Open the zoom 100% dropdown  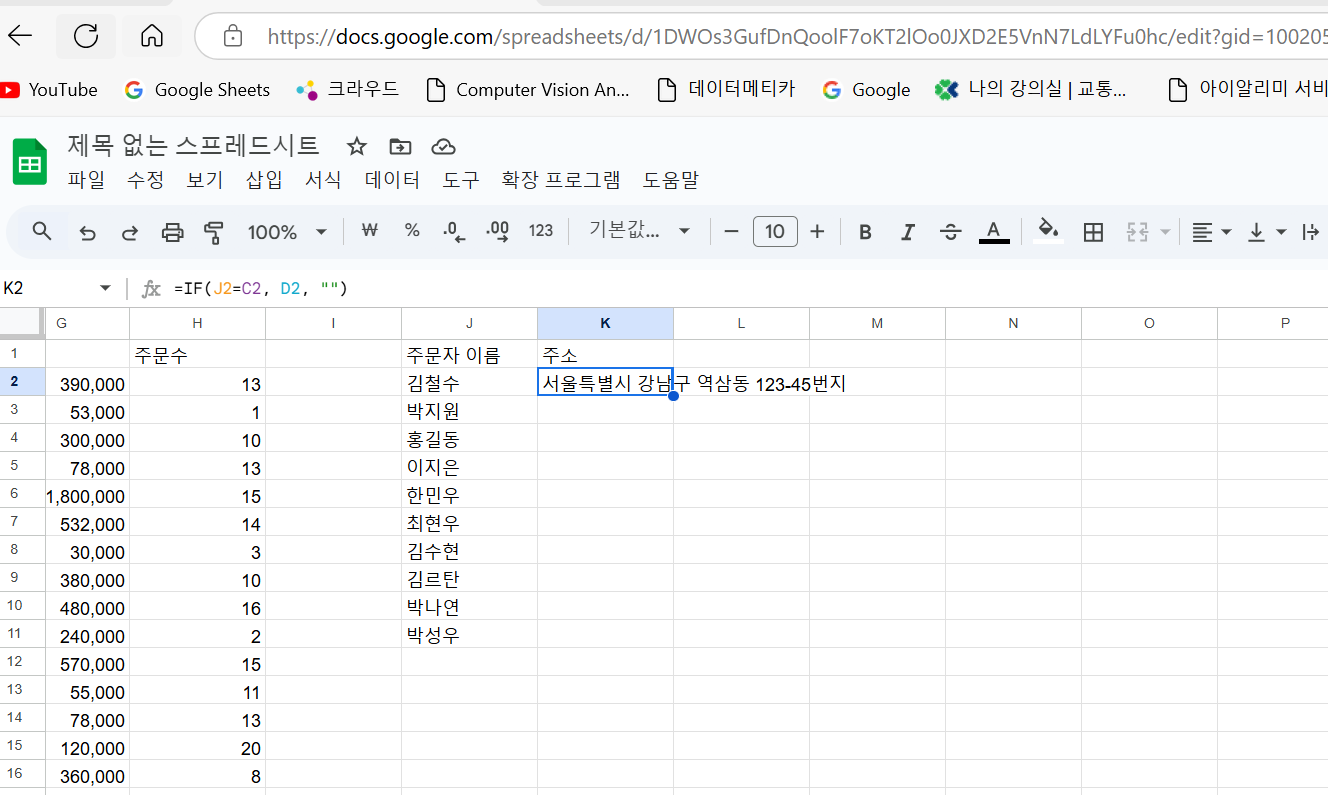pyautogui.click(x=288, y=232)
